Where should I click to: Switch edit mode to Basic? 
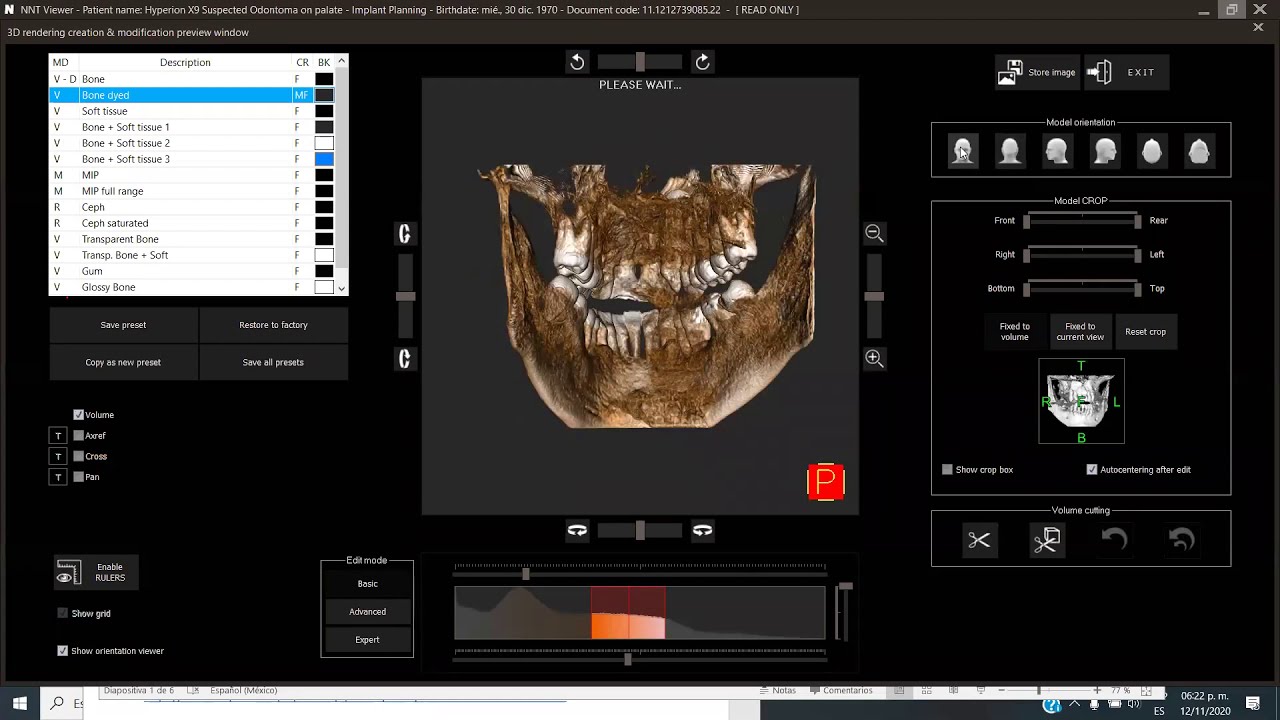tap(367, 584)
